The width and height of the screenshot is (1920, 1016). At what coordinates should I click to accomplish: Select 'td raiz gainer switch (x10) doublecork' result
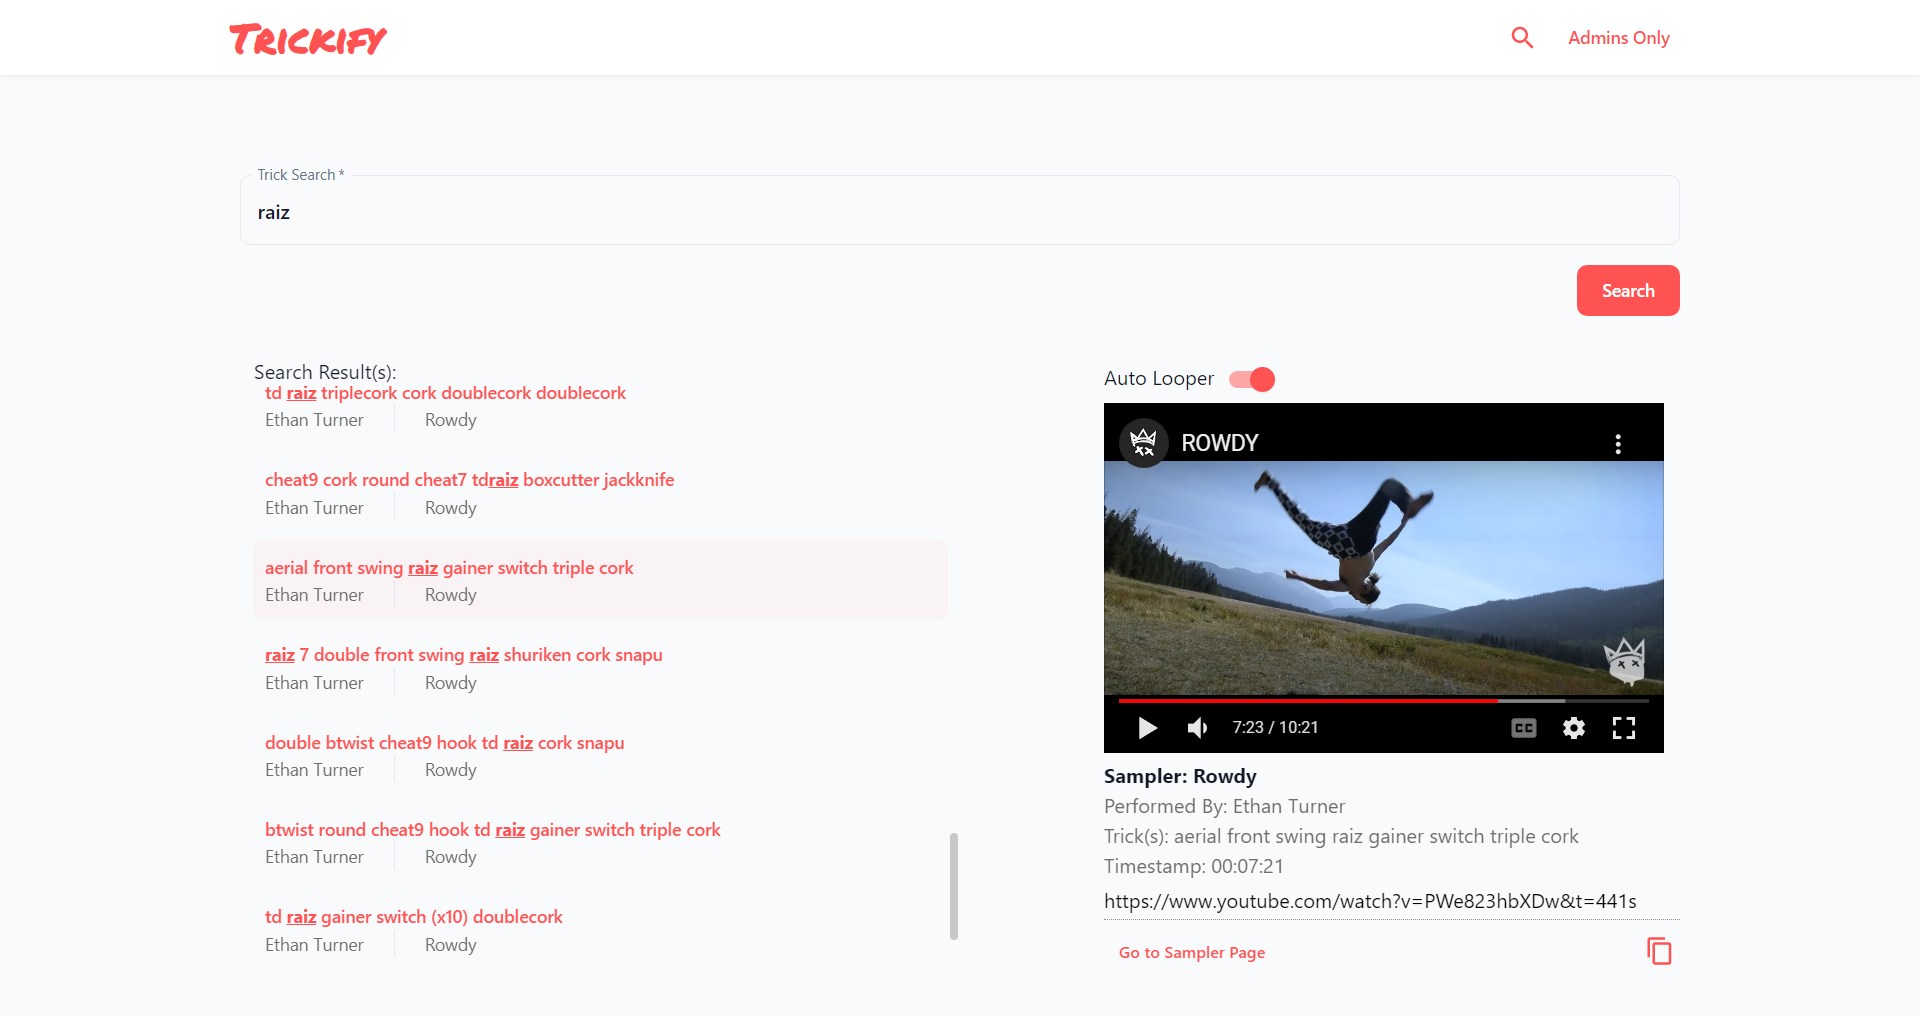tap(600, 930)
